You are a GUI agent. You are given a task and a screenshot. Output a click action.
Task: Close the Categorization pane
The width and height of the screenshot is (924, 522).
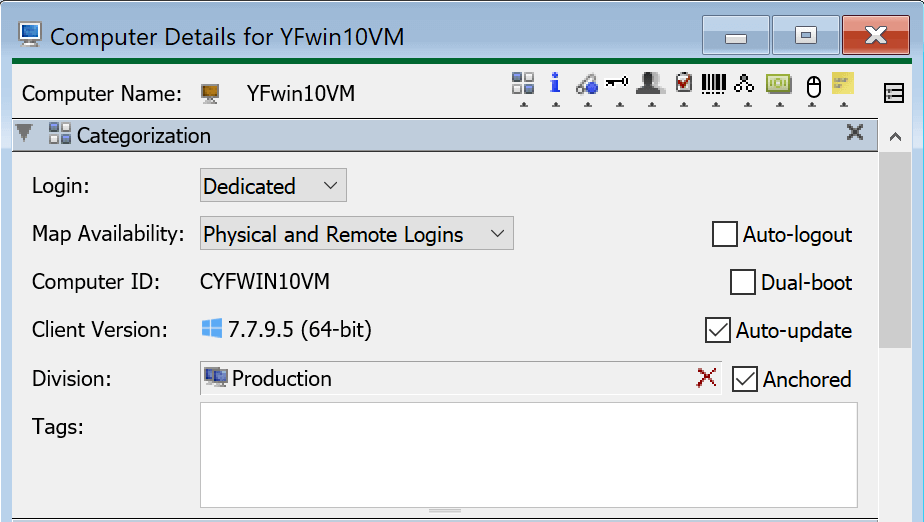click(855, 133)
